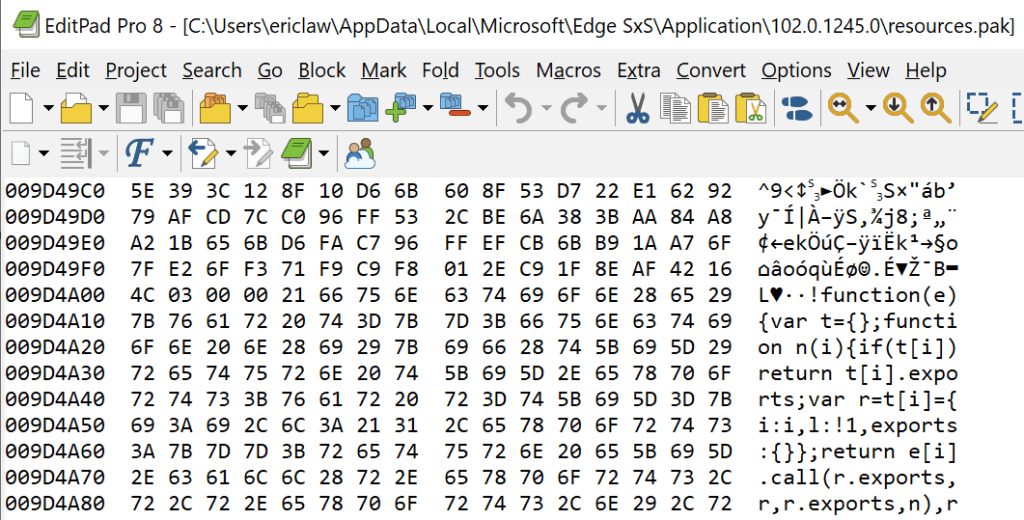Viewport: 1024px width, 520px height.
Task: Open the Block menu
Action: (322, 70)
